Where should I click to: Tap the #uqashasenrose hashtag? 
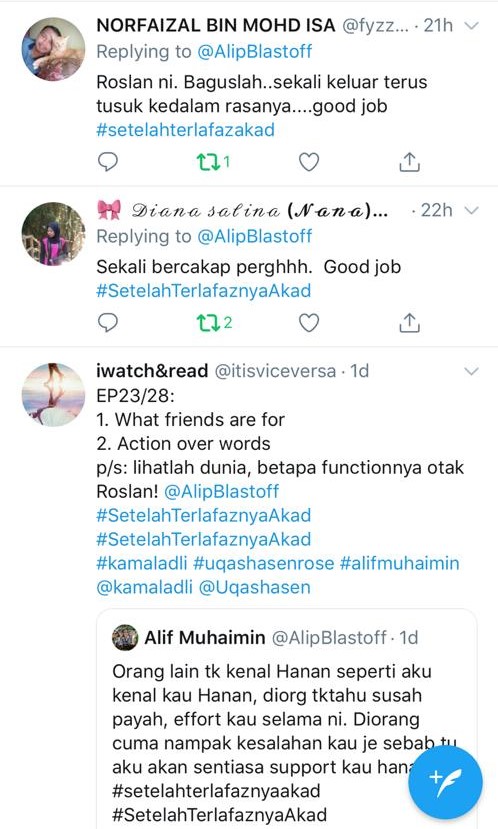263,563
